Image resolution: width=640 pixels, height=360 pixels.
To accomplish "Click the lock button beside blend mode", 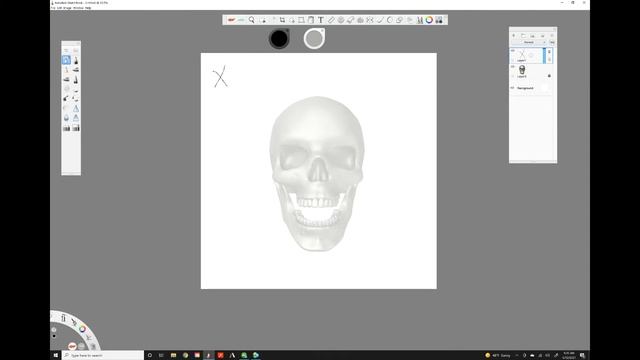I will 552,42.
